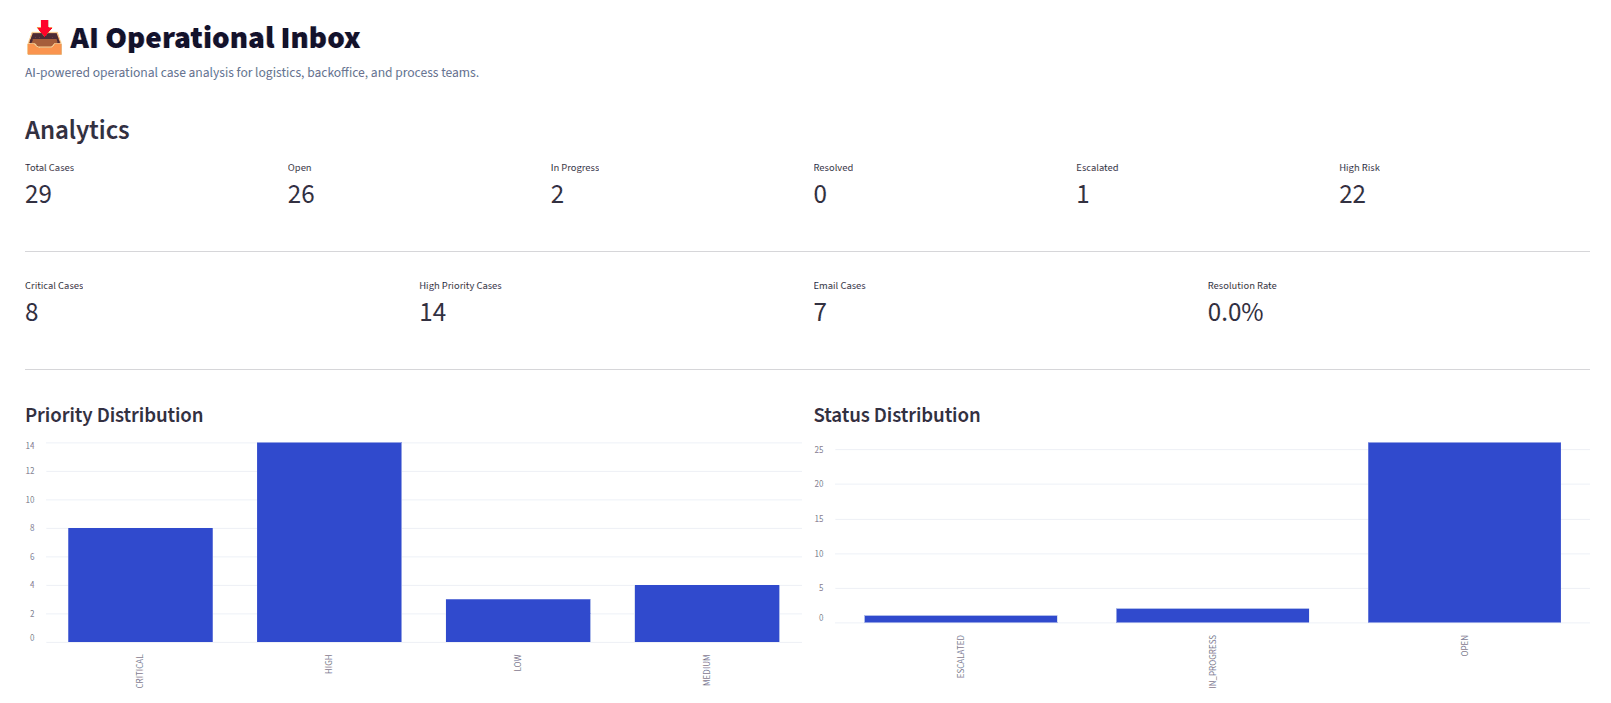
Task: Click the Critical Cases label
Action: [54, 286]
